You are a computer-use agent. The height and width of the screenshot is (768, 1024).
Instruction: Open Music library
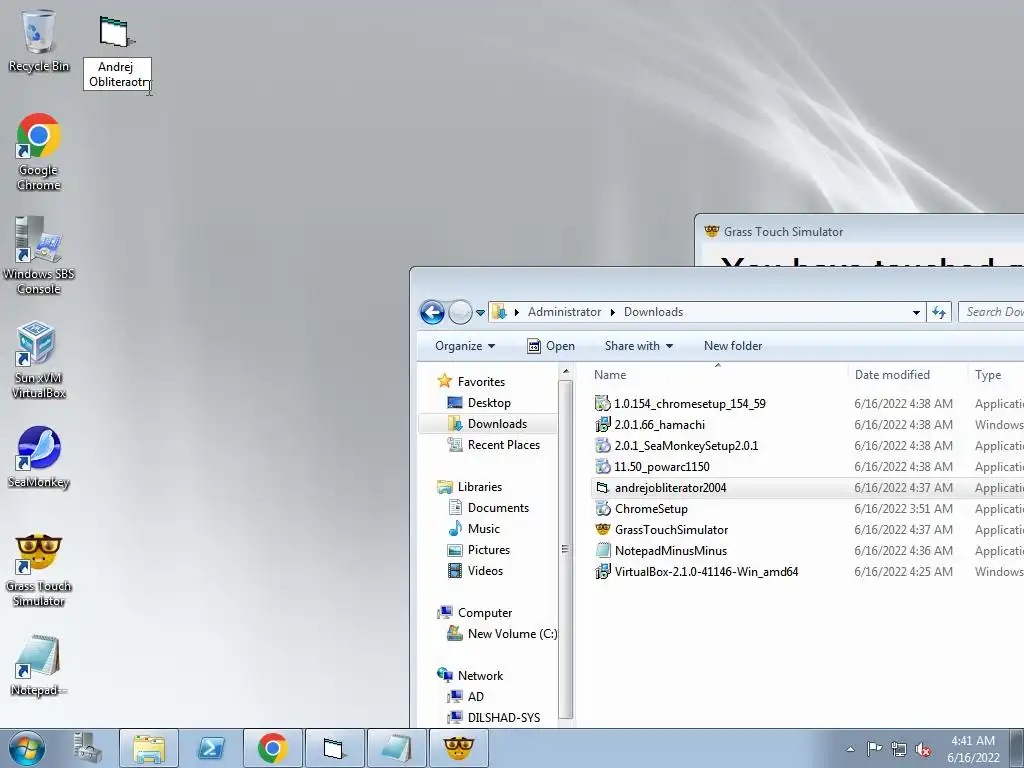point(483,528)
